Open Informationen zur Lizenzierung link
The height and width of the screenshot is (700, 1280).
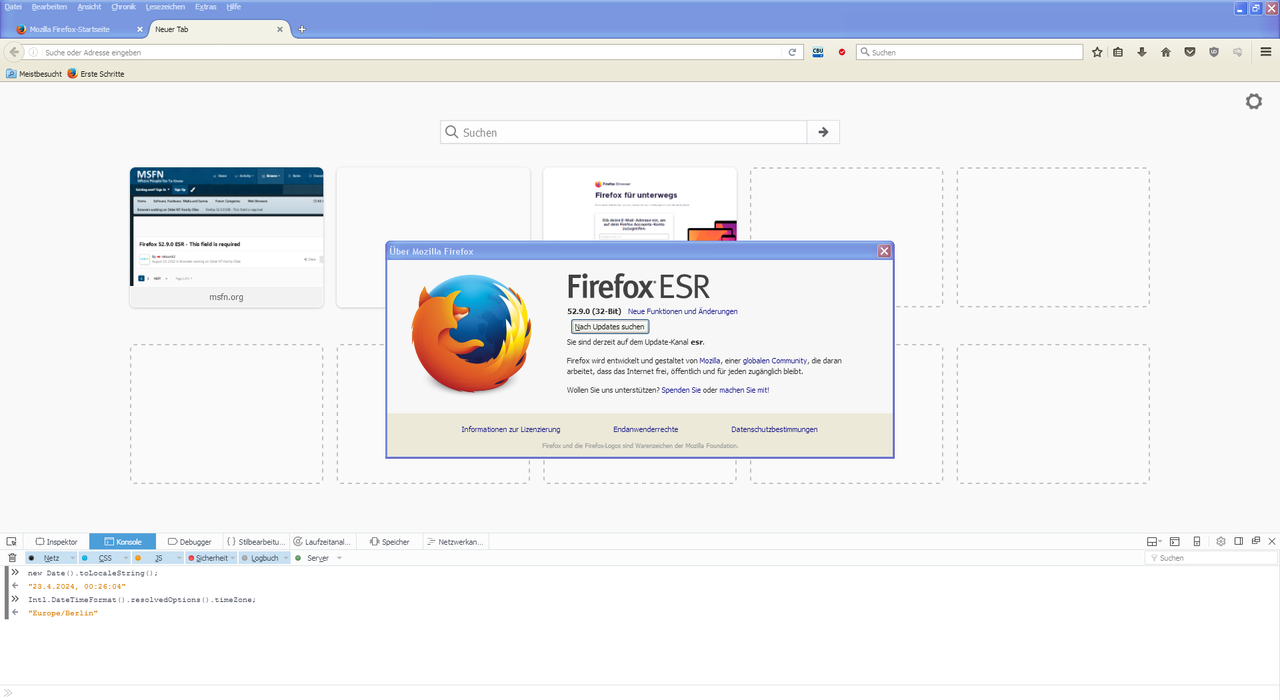(x=511, y=429)
